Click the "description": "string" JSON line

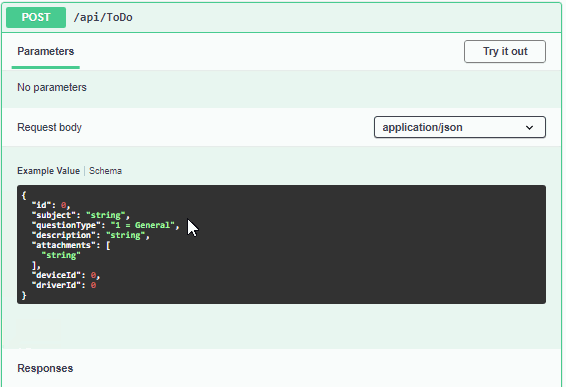coord(90,235)
